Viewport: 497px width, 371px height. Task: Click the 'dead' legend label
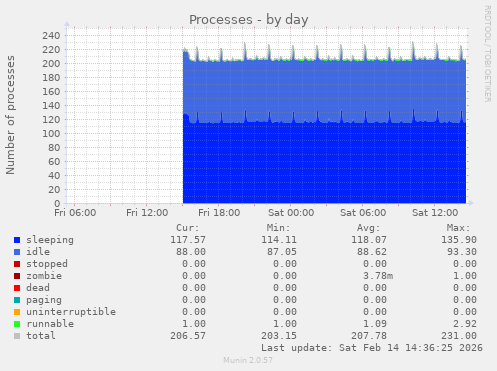[38, 288]
